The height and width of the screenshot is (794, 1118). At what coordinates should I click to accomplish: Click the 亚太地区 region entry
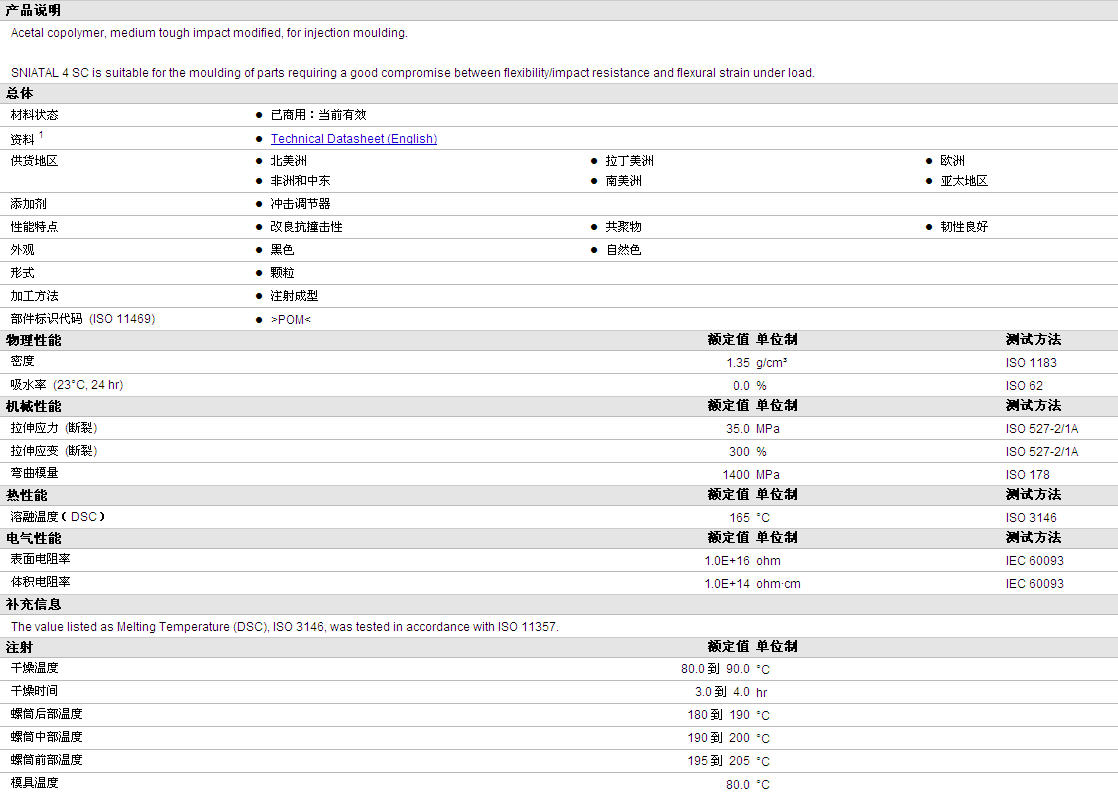[964, 181]
